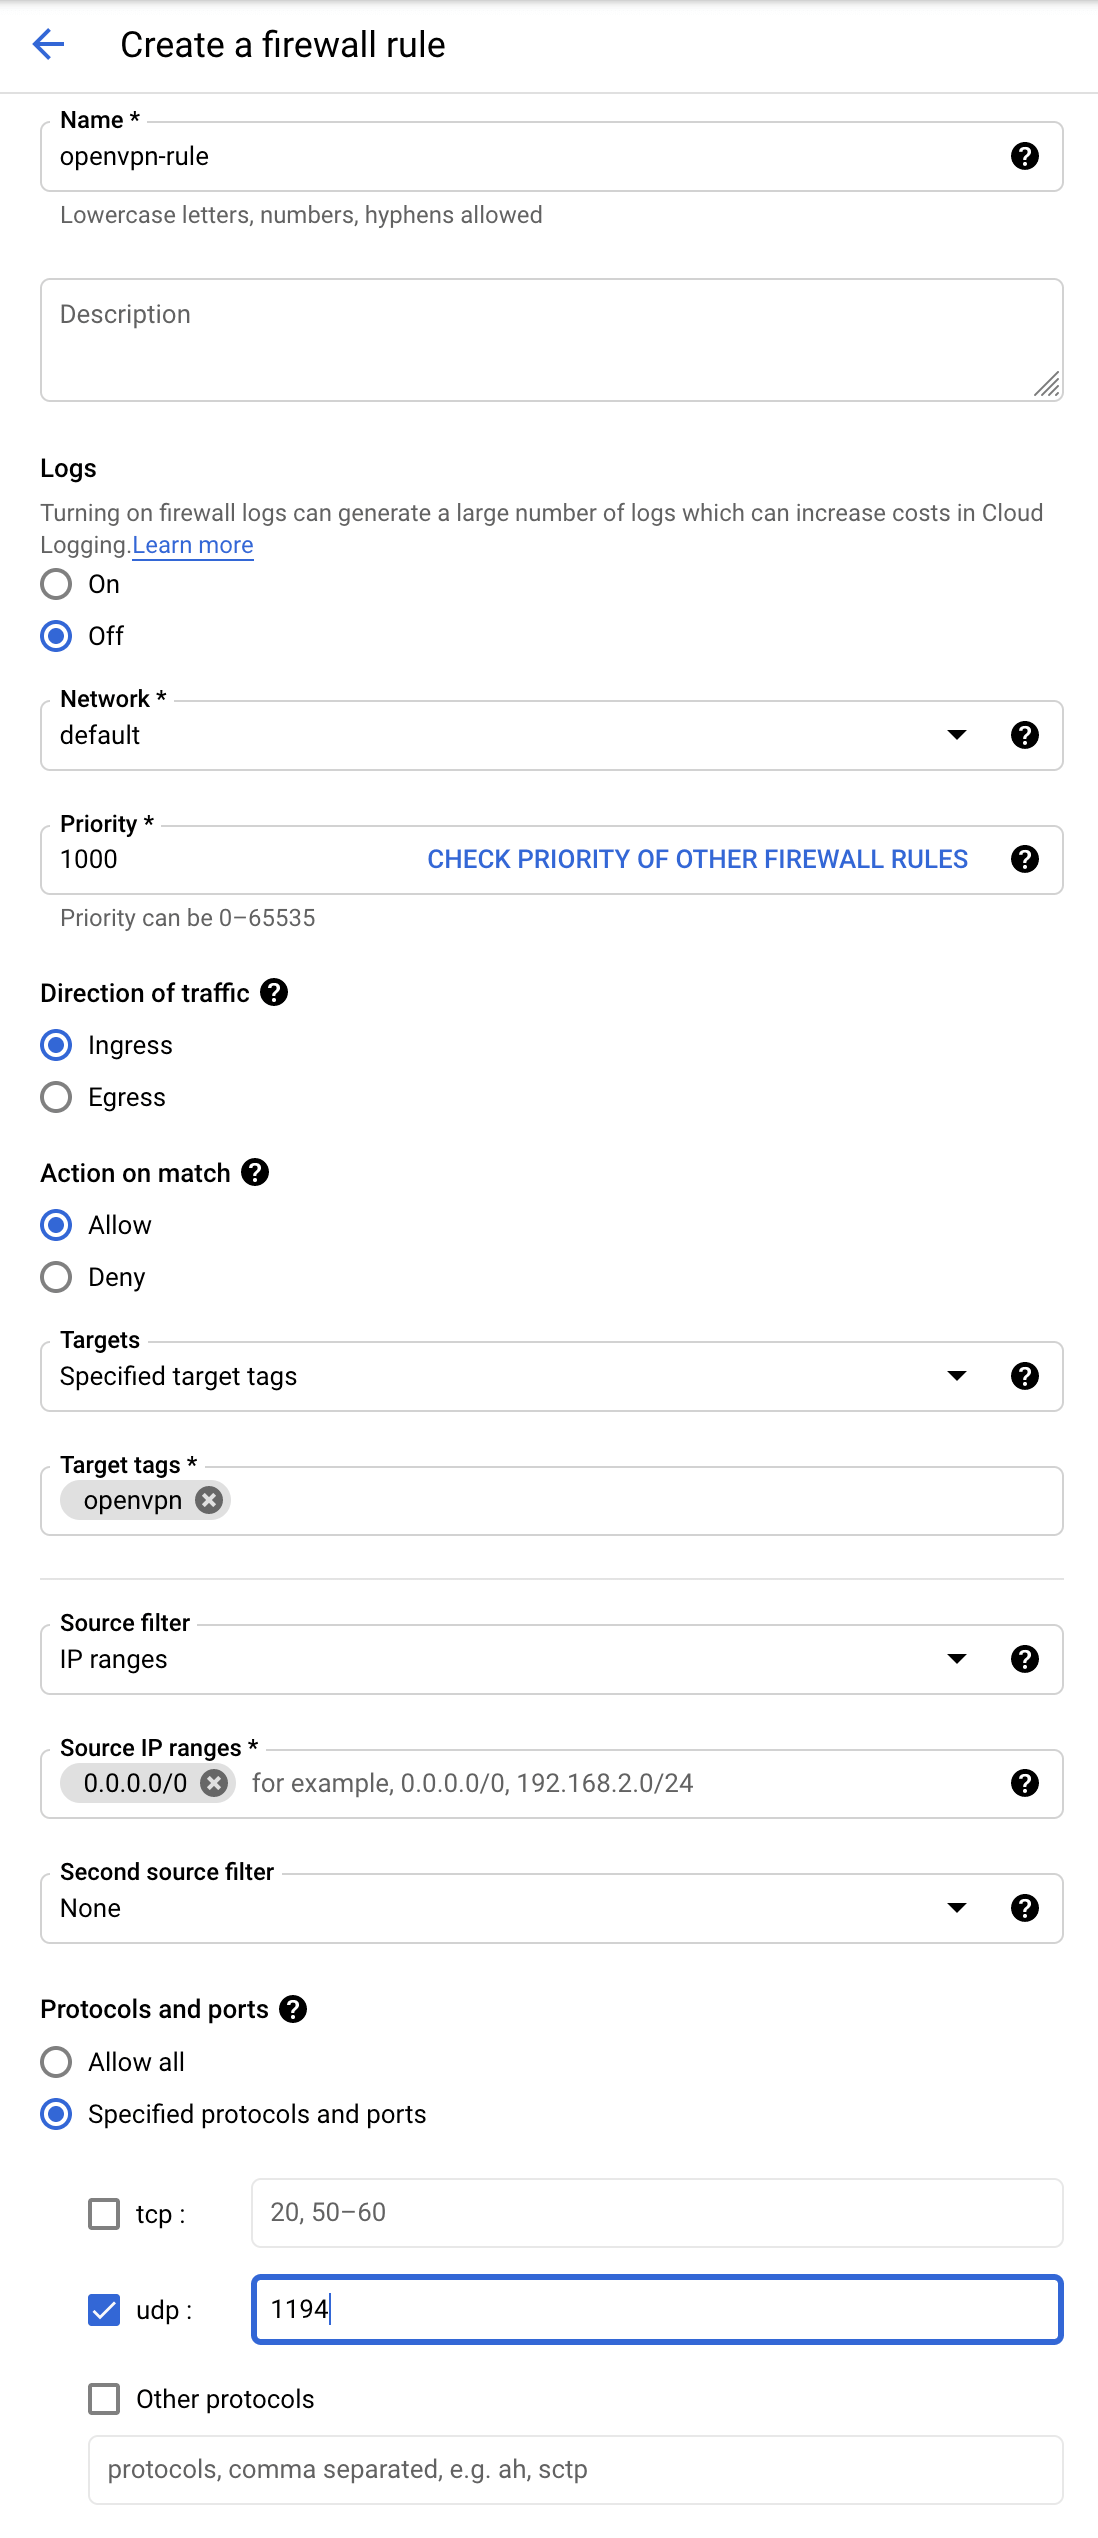Remove the openvpn target tag
Image resolution: width=1098 pixels, height=2538 pixels.
click(208, 1500)
